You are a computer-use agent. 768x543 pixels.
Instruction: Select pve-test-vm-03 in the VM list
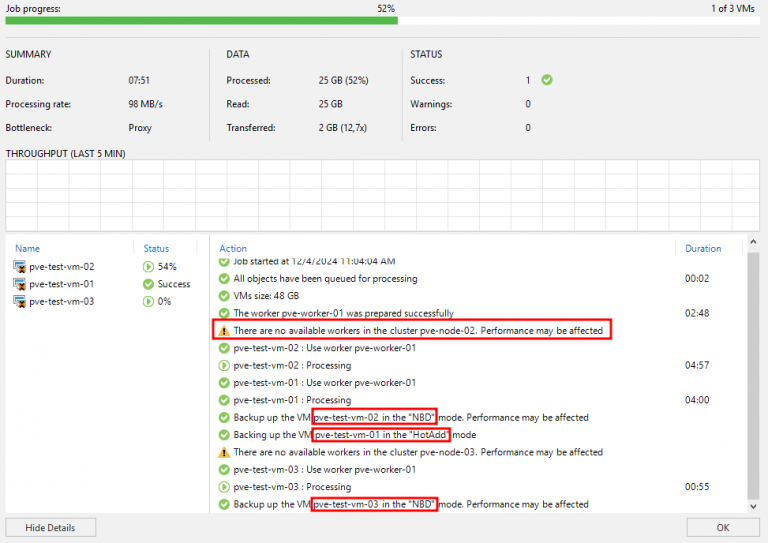[x=62, y=302]
